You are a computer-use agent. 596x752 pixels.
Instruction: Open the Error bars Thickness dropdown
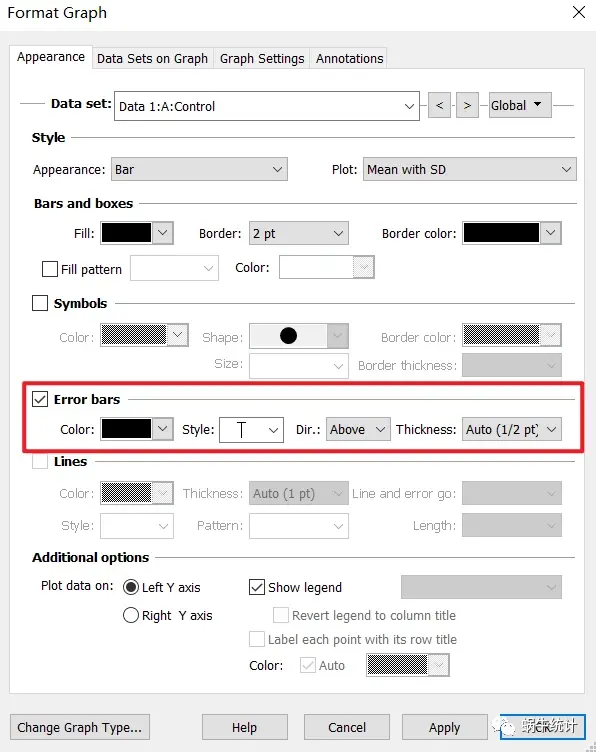tap(512, 429)
